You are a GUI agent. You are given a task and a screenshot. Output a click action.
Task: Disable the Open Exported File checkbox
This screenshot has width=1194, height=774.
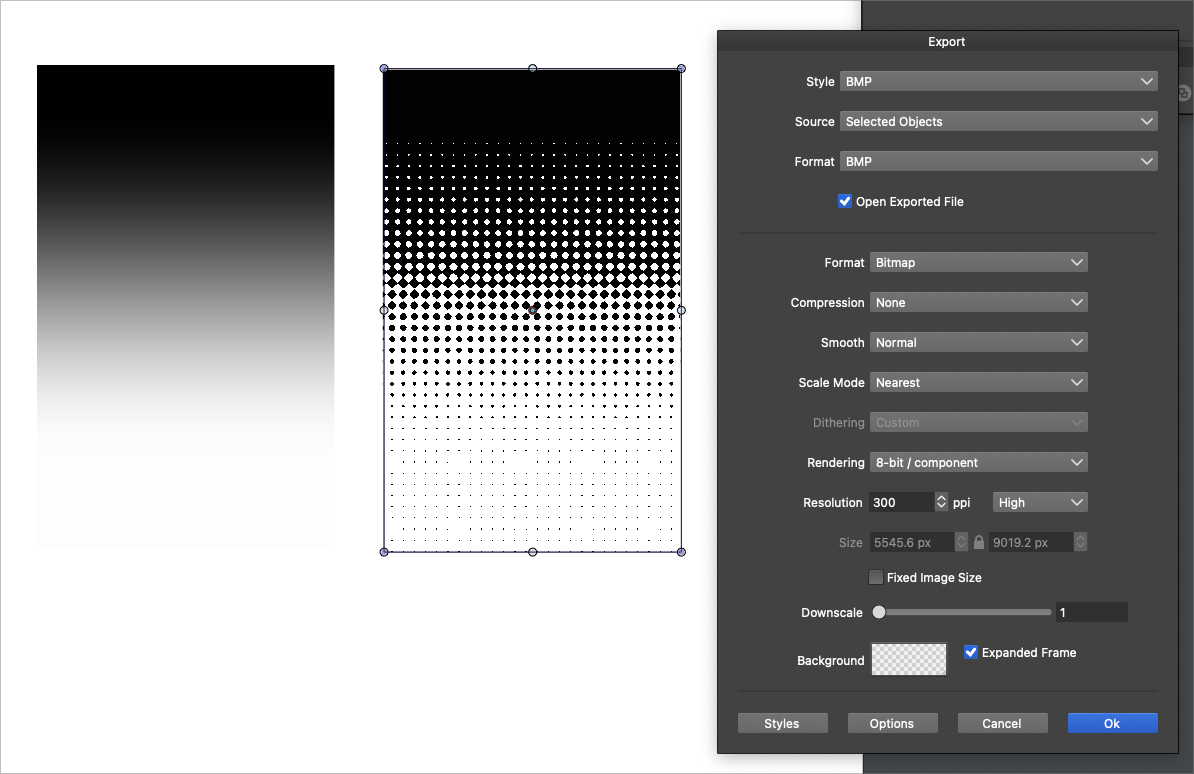pos(845,201)
